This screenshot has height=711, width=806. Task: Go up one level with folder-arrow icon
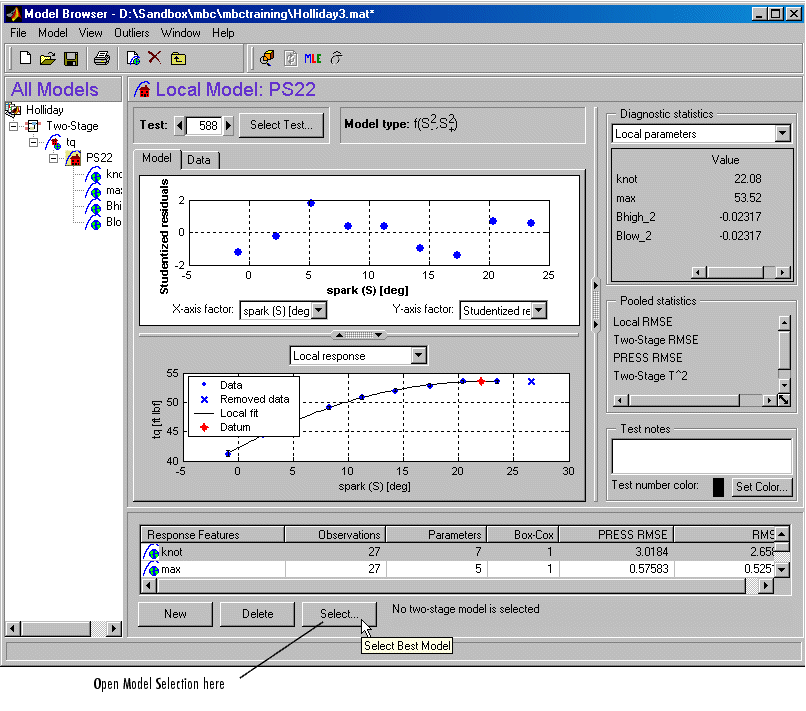point(178,59)
